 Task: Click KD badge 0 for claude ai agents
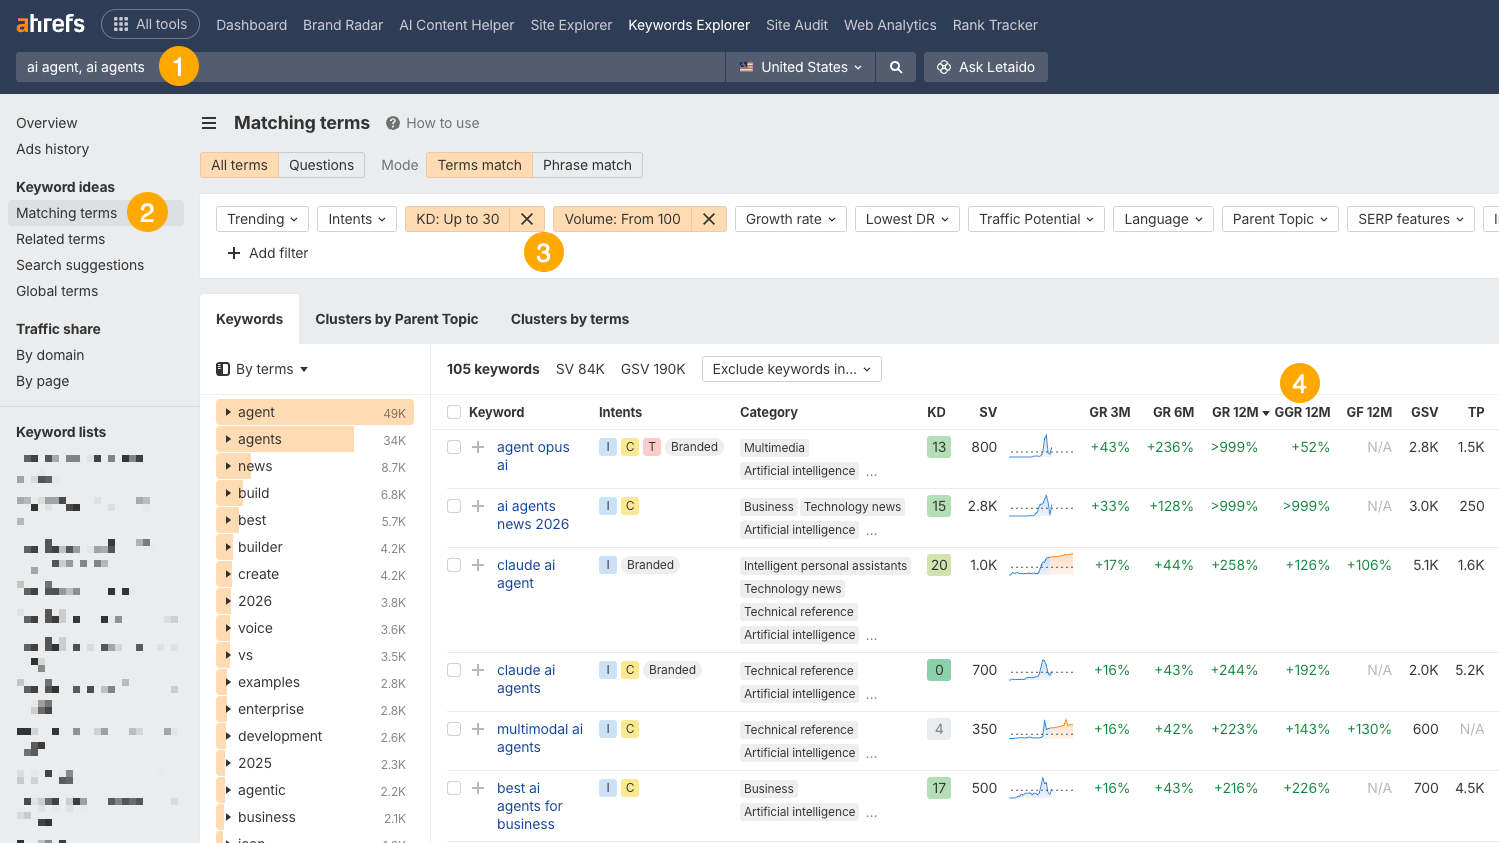point(939,670)
